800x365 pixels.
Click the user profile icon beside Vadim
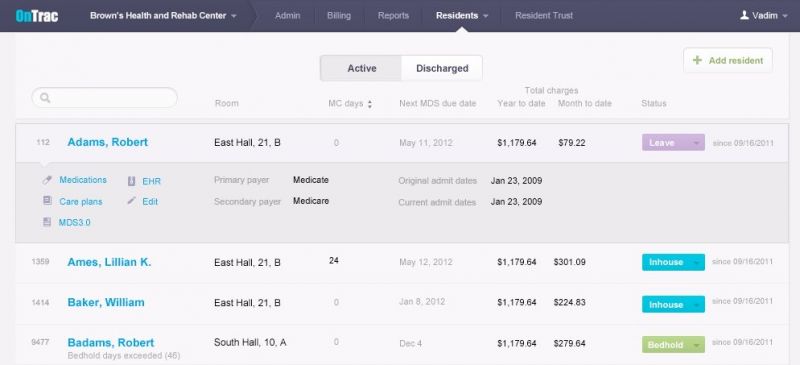point(744,16)
